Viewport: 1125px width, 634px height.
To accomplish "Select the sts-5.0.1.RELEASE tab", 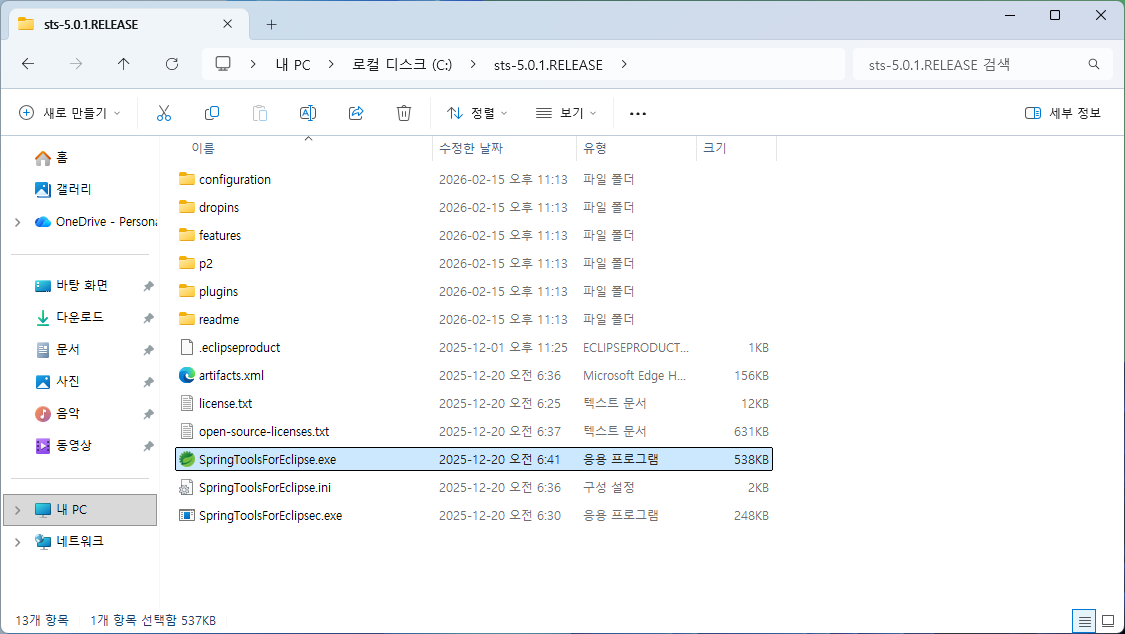I will [x=126, y=24].
